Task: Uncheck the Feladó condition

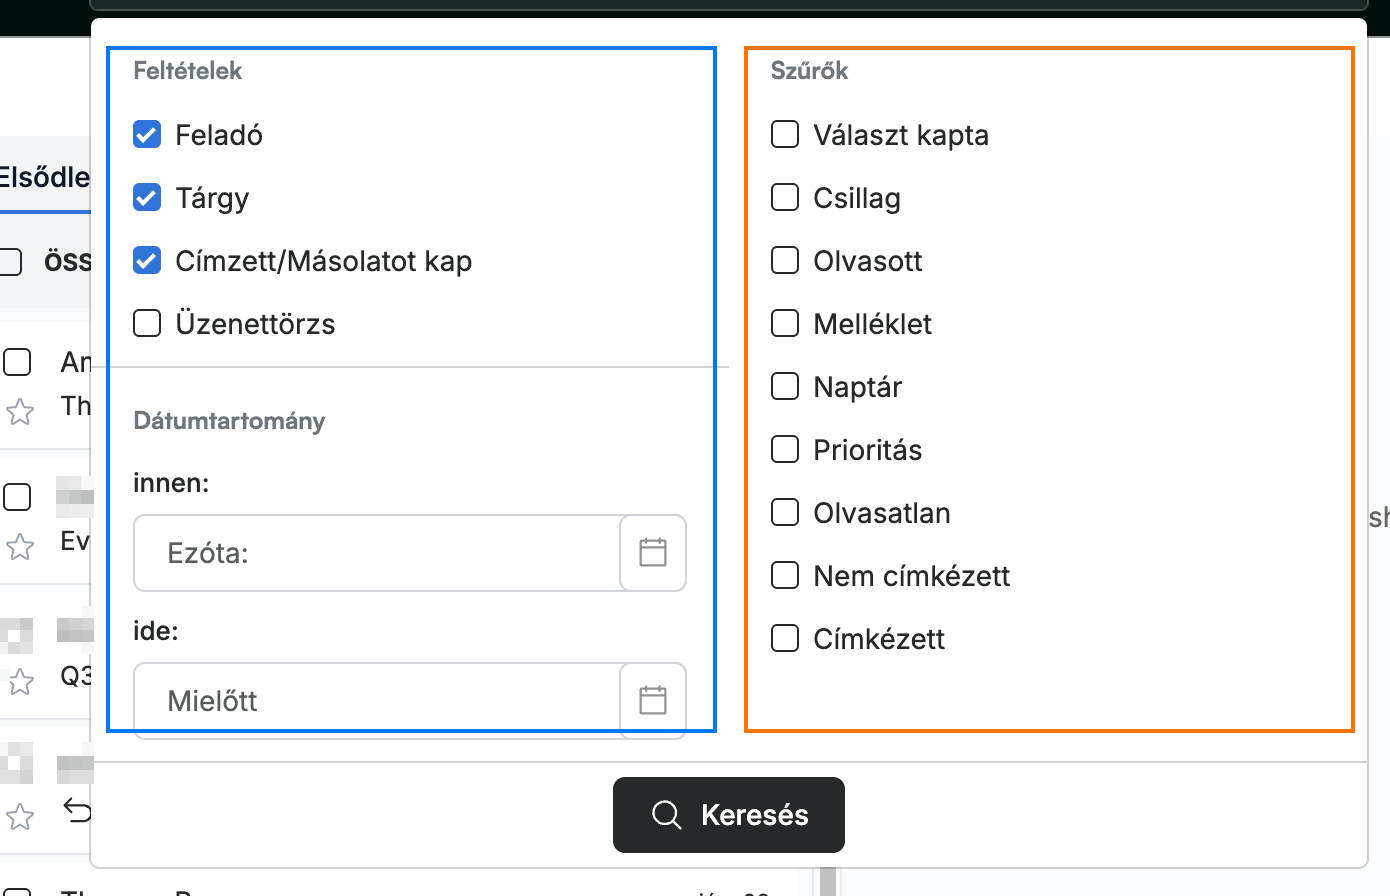Action: click(147, 134)
